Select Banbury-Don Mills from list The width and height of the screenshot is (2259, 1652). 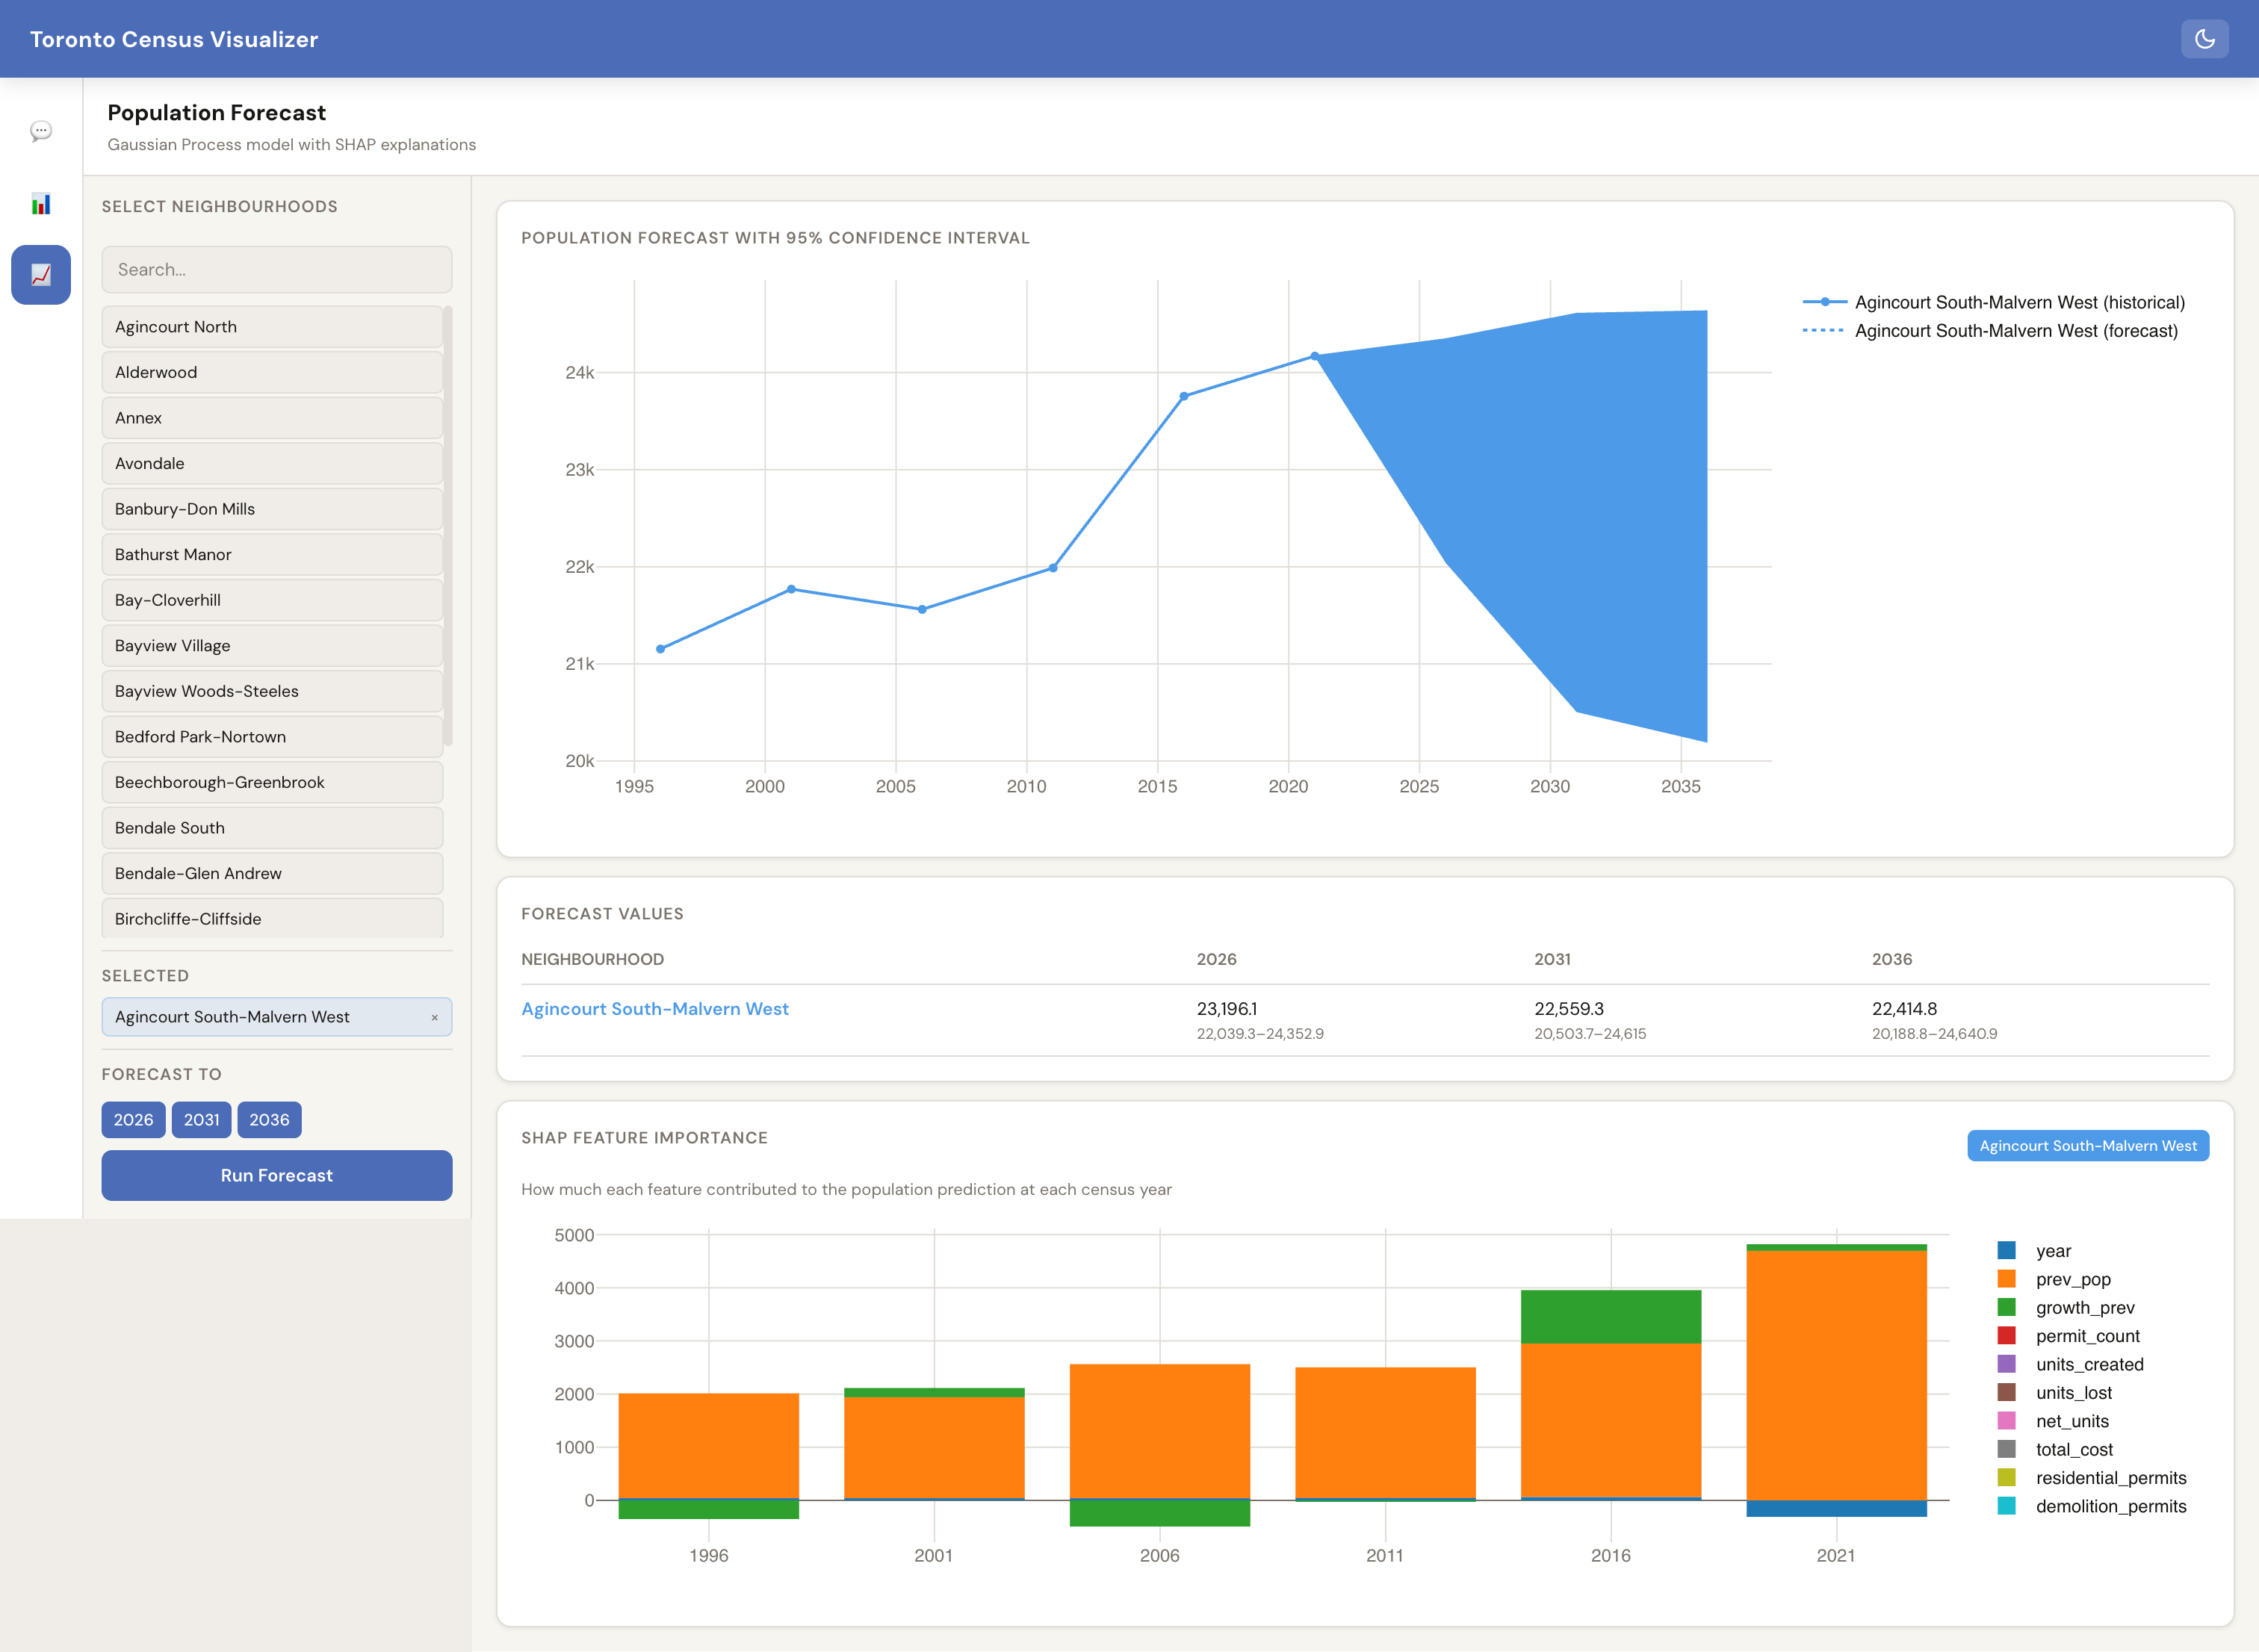coord(272,509)
